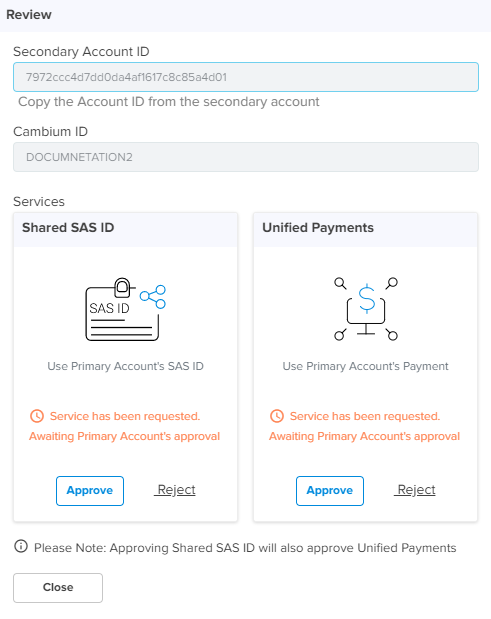Click the blue share icon on SAS ID card
This screenshot has width=491, height=619.
pos(153,296)
